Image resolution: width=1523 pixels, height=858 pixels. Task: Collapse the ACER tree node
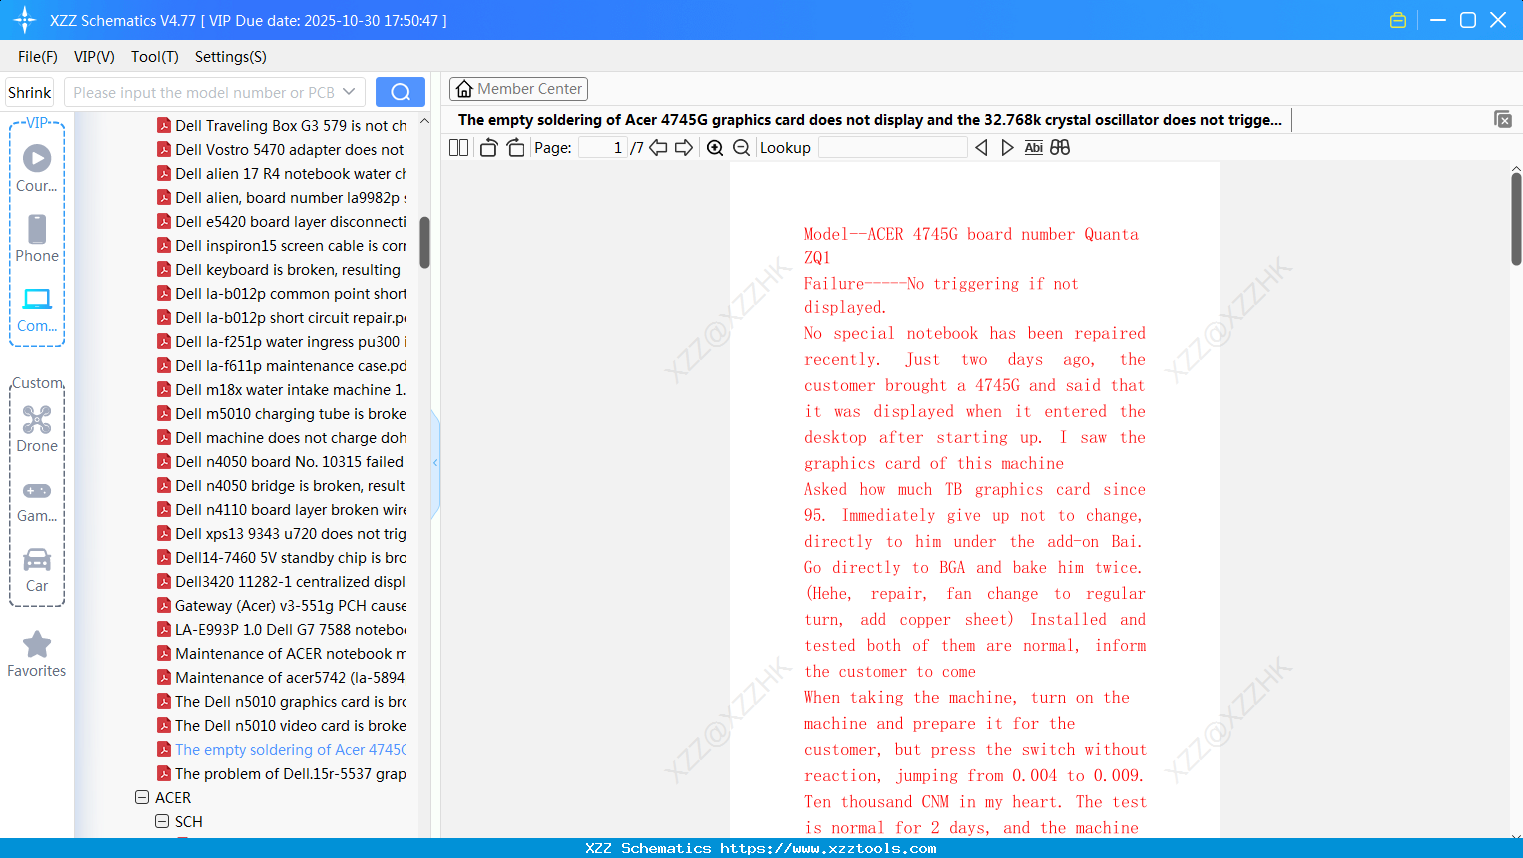(142, 797)
